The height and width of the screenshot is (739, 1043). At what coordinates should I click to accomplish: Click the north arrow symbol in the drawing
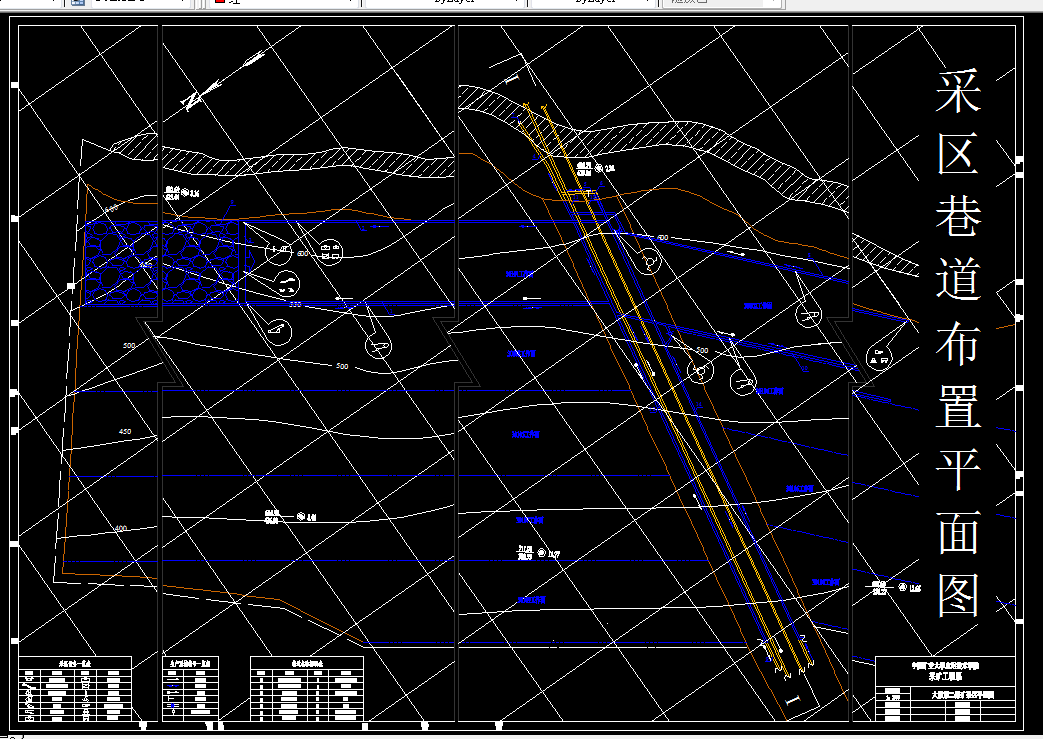pos(223,82)
